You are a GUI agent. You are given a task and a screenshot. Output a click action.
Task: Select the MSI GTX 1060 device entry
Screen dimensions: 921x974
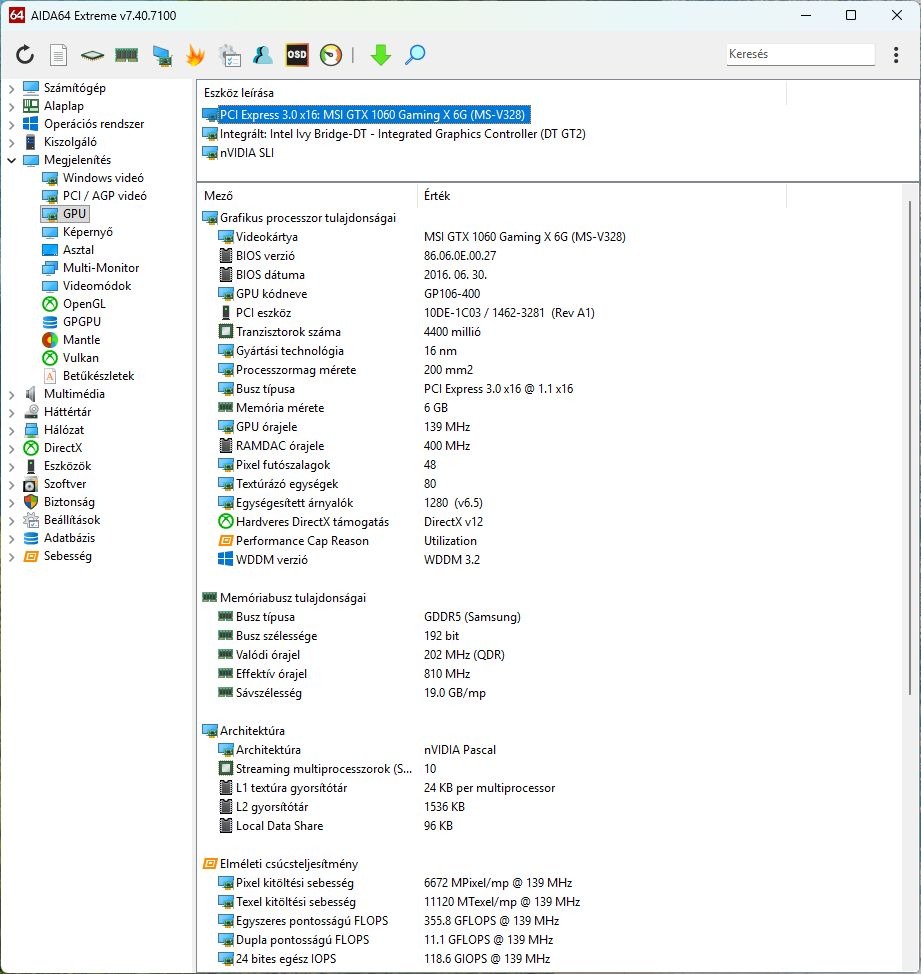366,114
